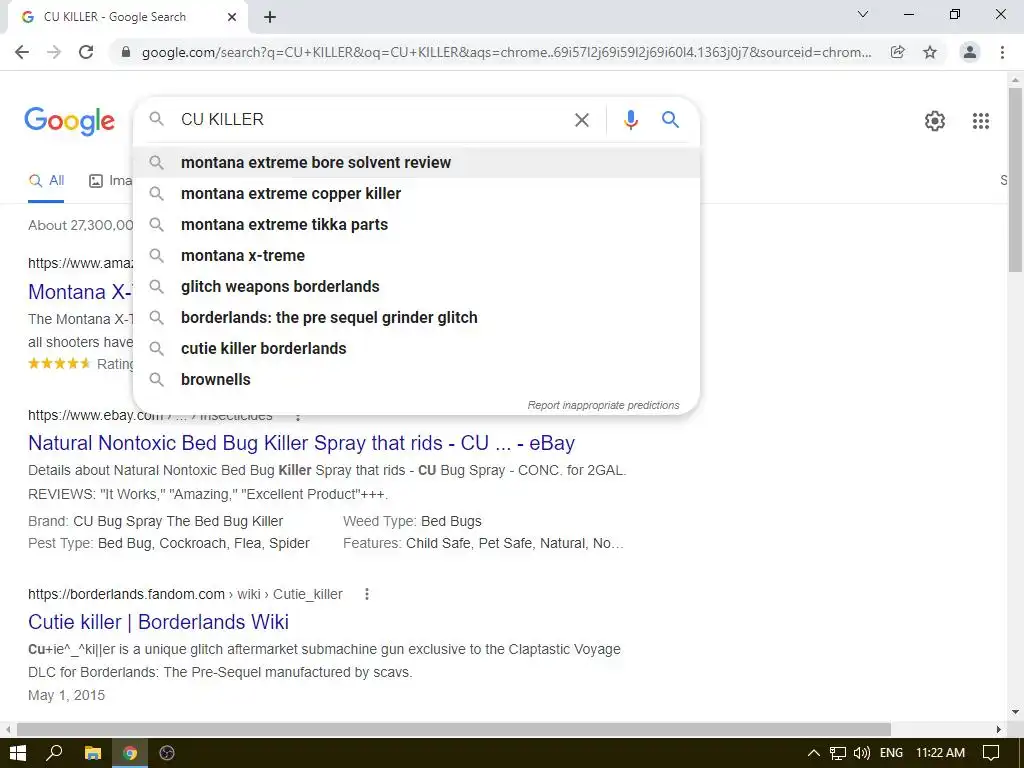Click Report inappropriate predictions
Screen dimensions: 1024x768
(603, 405)
